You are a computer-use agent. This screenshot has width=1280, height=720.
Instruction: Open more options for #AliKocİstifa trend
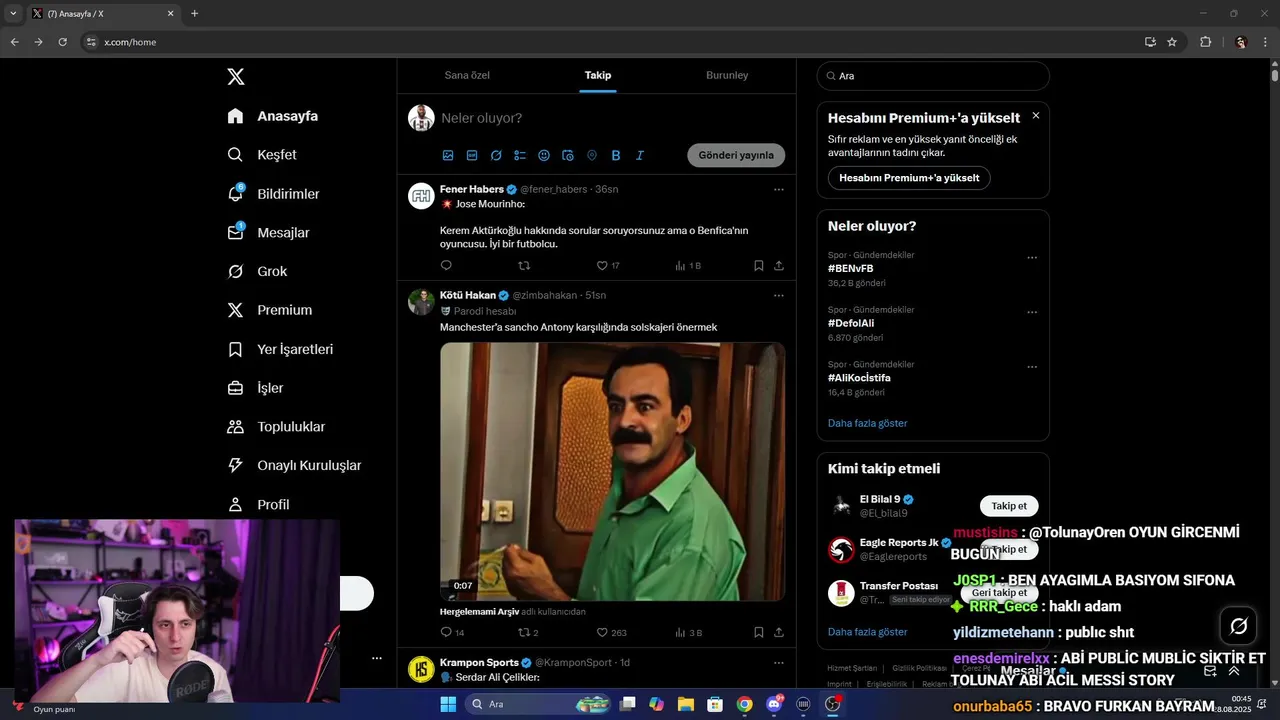coord(1032,367)
